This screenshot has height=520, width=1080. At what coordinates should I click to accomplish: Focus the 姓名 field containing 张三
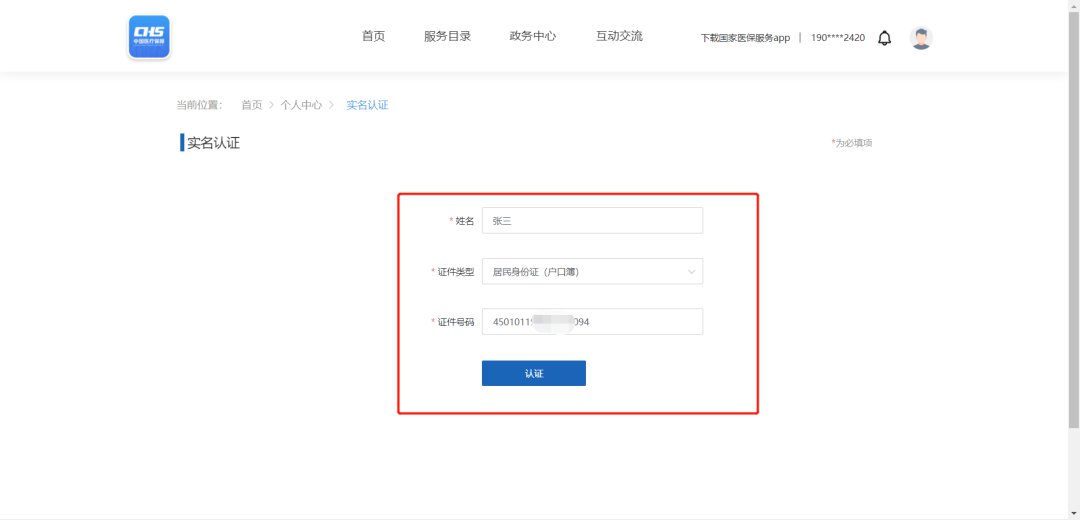pyautogui.click(x=592, y=221)
